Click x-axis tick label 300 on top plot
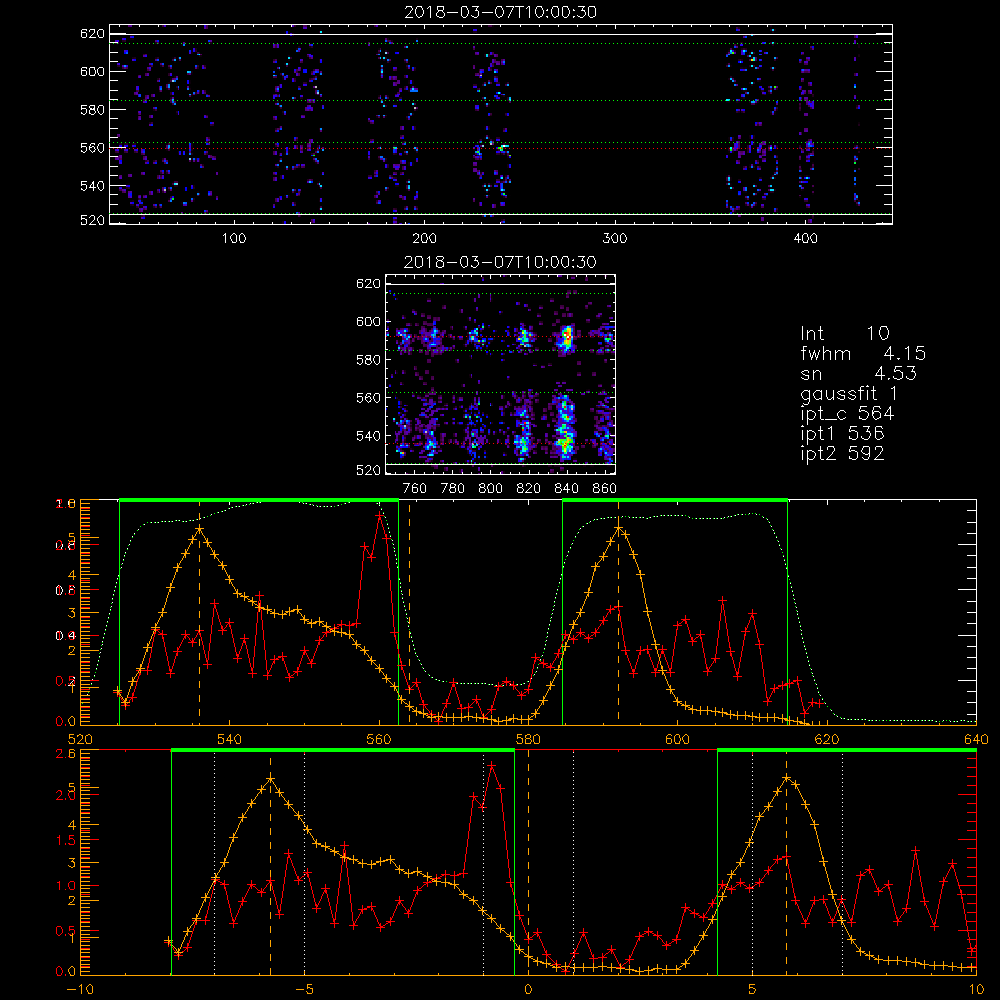This screenshot has height=1000, width=1000. 615,239
